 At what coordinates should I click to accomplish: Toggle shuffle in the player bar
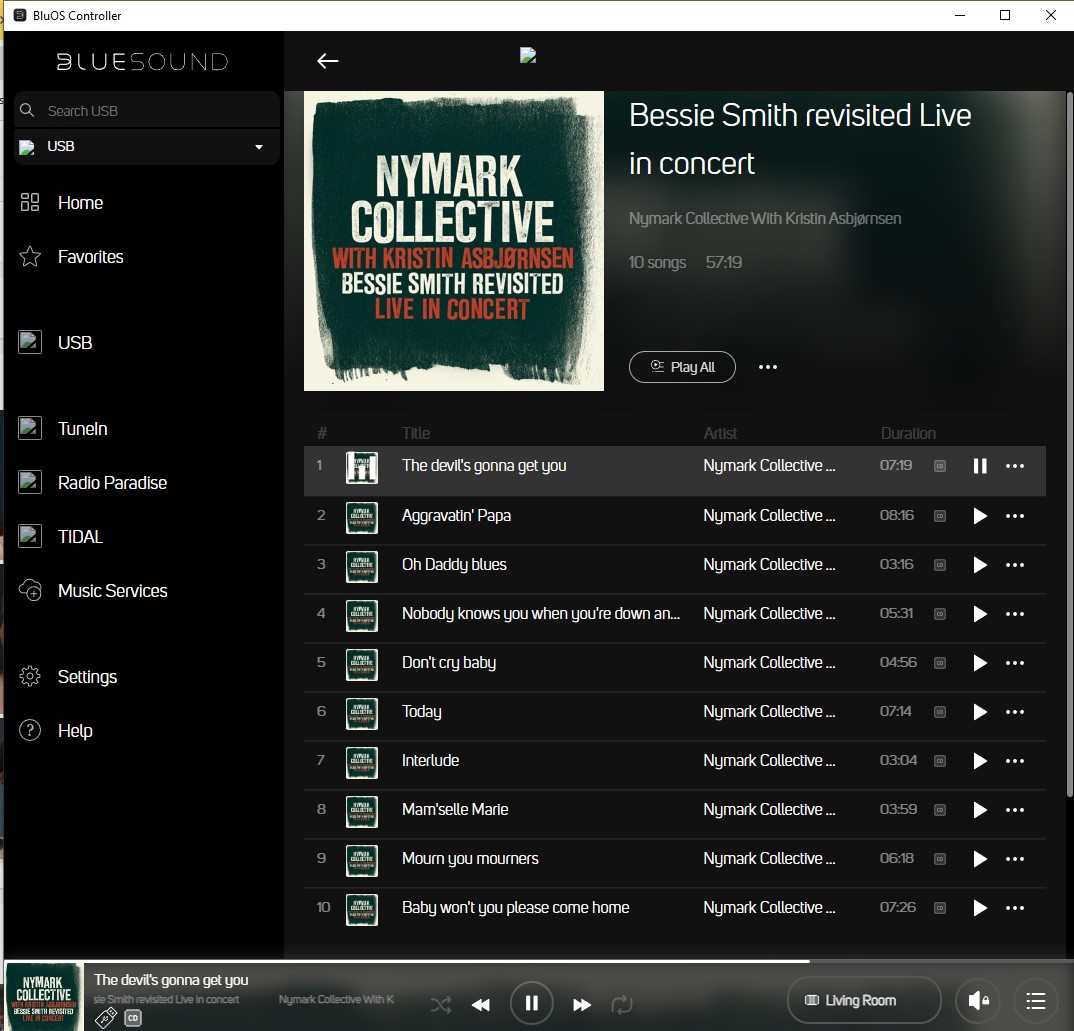click(440, 1005)
